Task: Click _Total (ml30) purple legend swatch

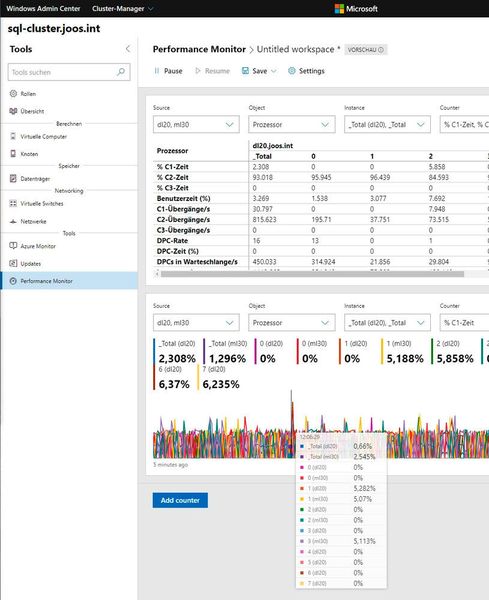Action: tap(204, 351)
